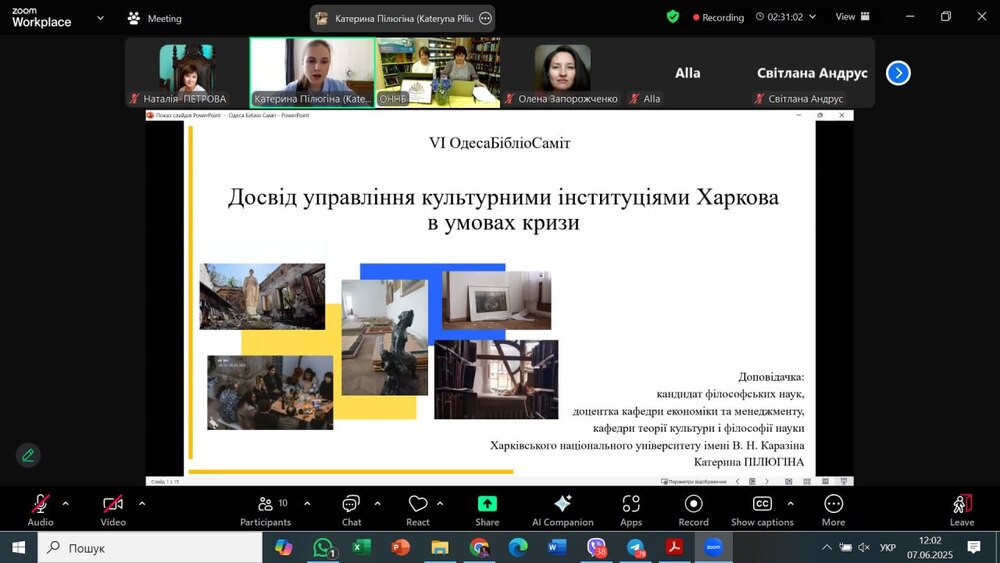Open options menu on Катерина Пілюгіна banner

pos(486,18)
